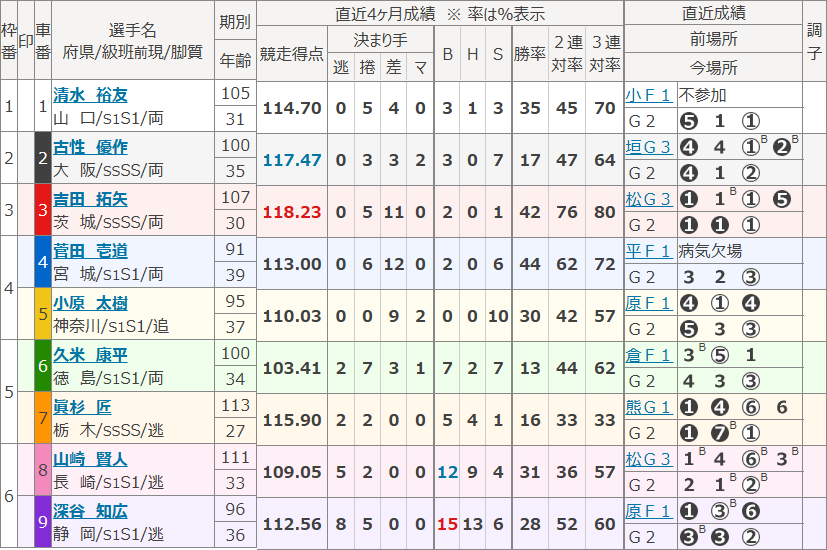The width and height of the screenshot is (827, 550).
Task: Select the red score 118.23
Action: pos(292,212)
